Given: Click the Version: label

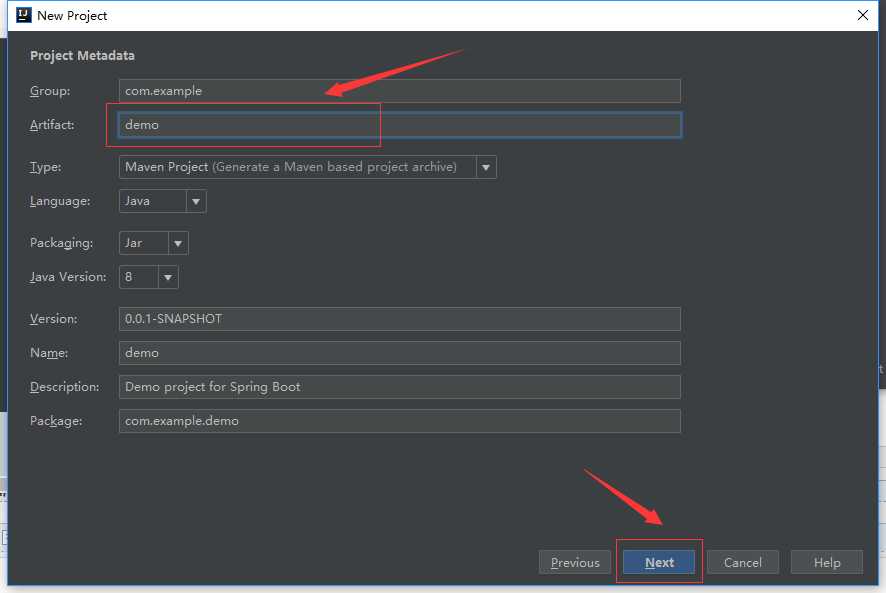Looking at the screenshot, I should [54, 319].
